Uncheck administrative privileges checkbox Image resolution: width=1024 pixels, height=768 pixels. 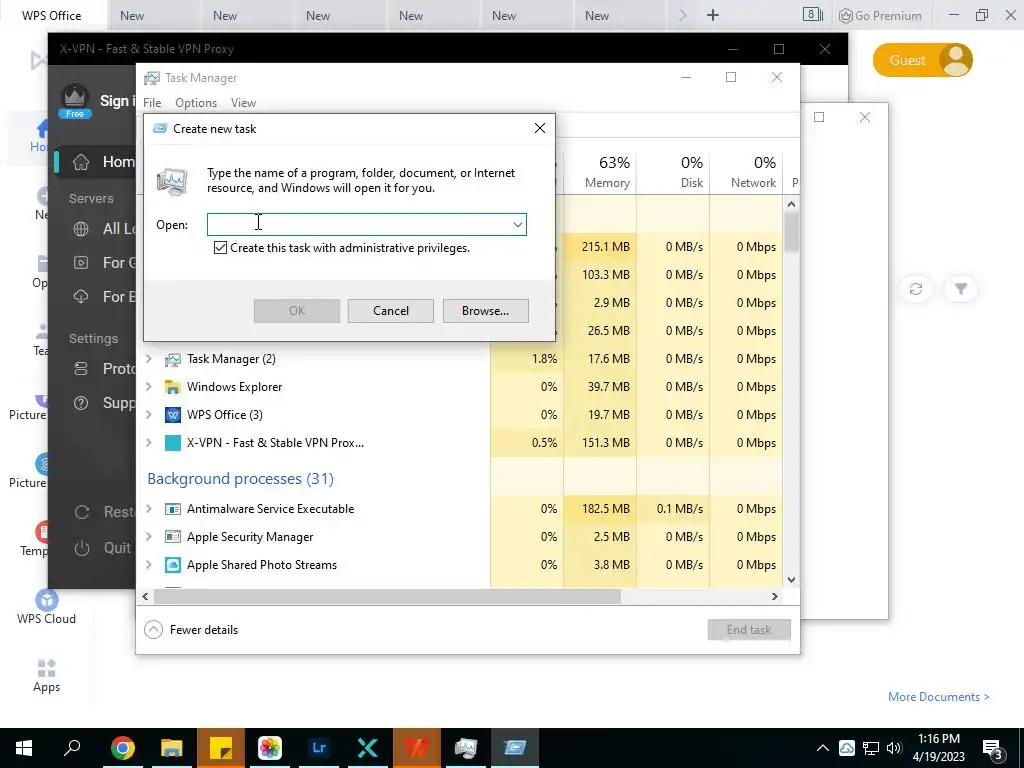coord(220,248)
